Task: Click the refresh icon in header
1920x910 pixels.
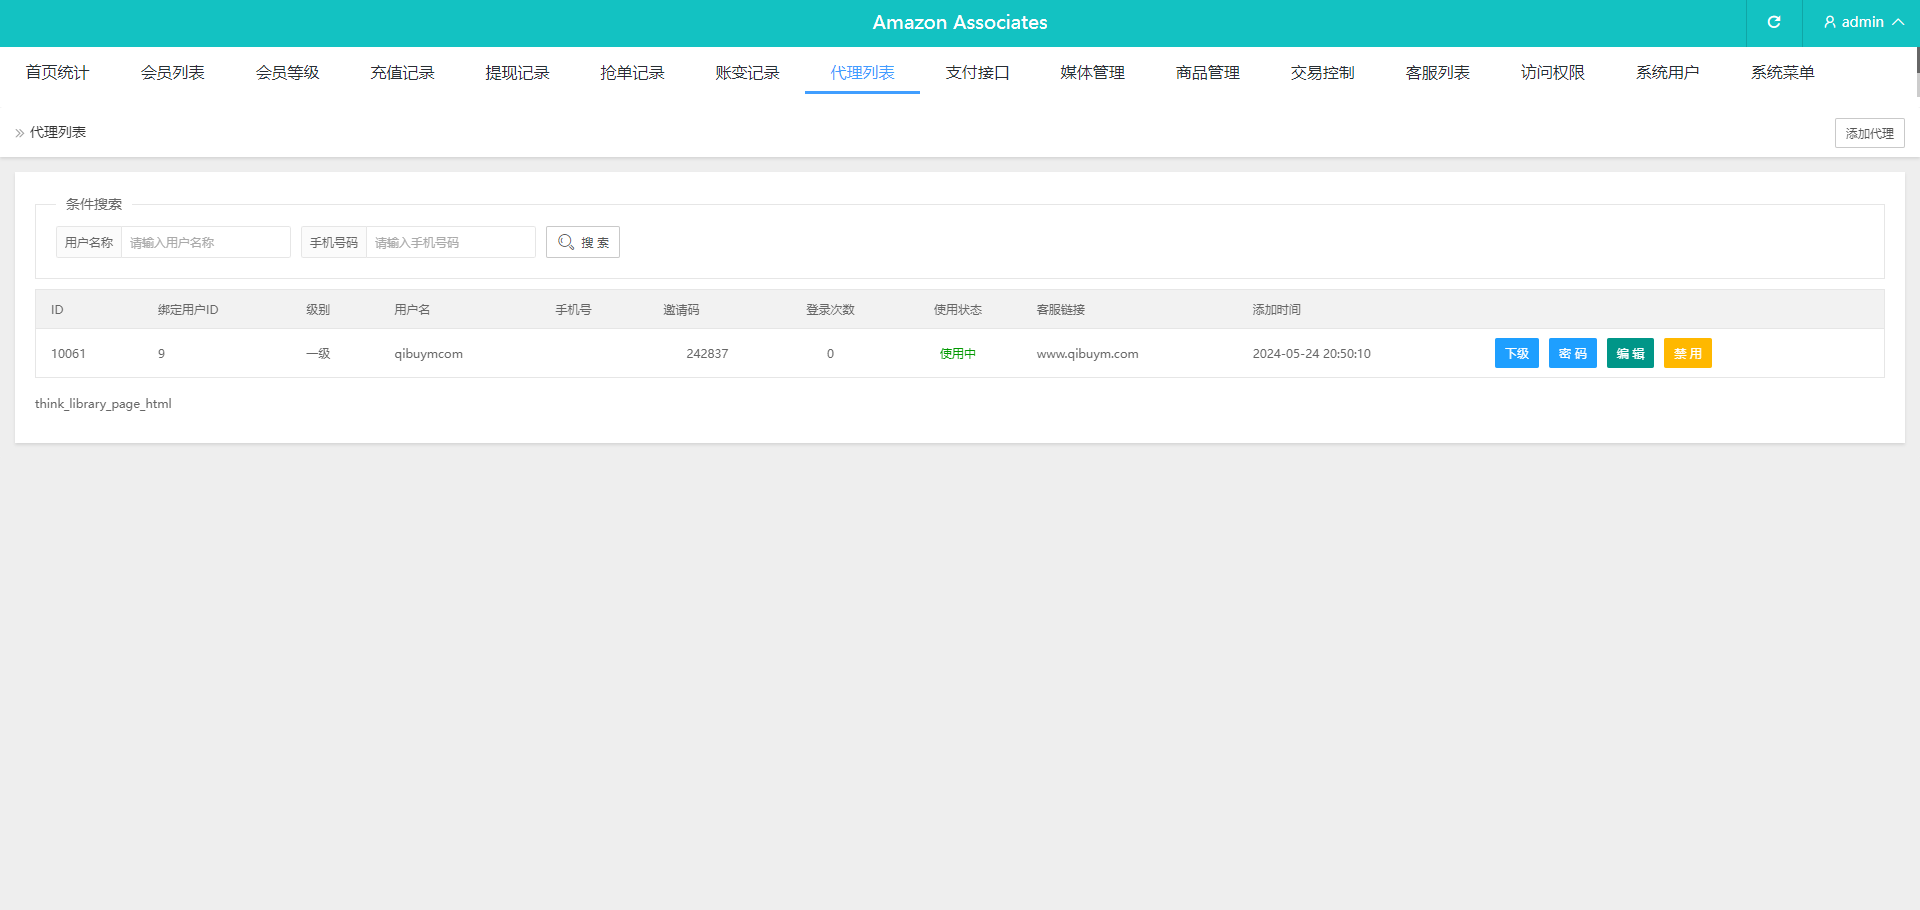Action: point(1774,22)
